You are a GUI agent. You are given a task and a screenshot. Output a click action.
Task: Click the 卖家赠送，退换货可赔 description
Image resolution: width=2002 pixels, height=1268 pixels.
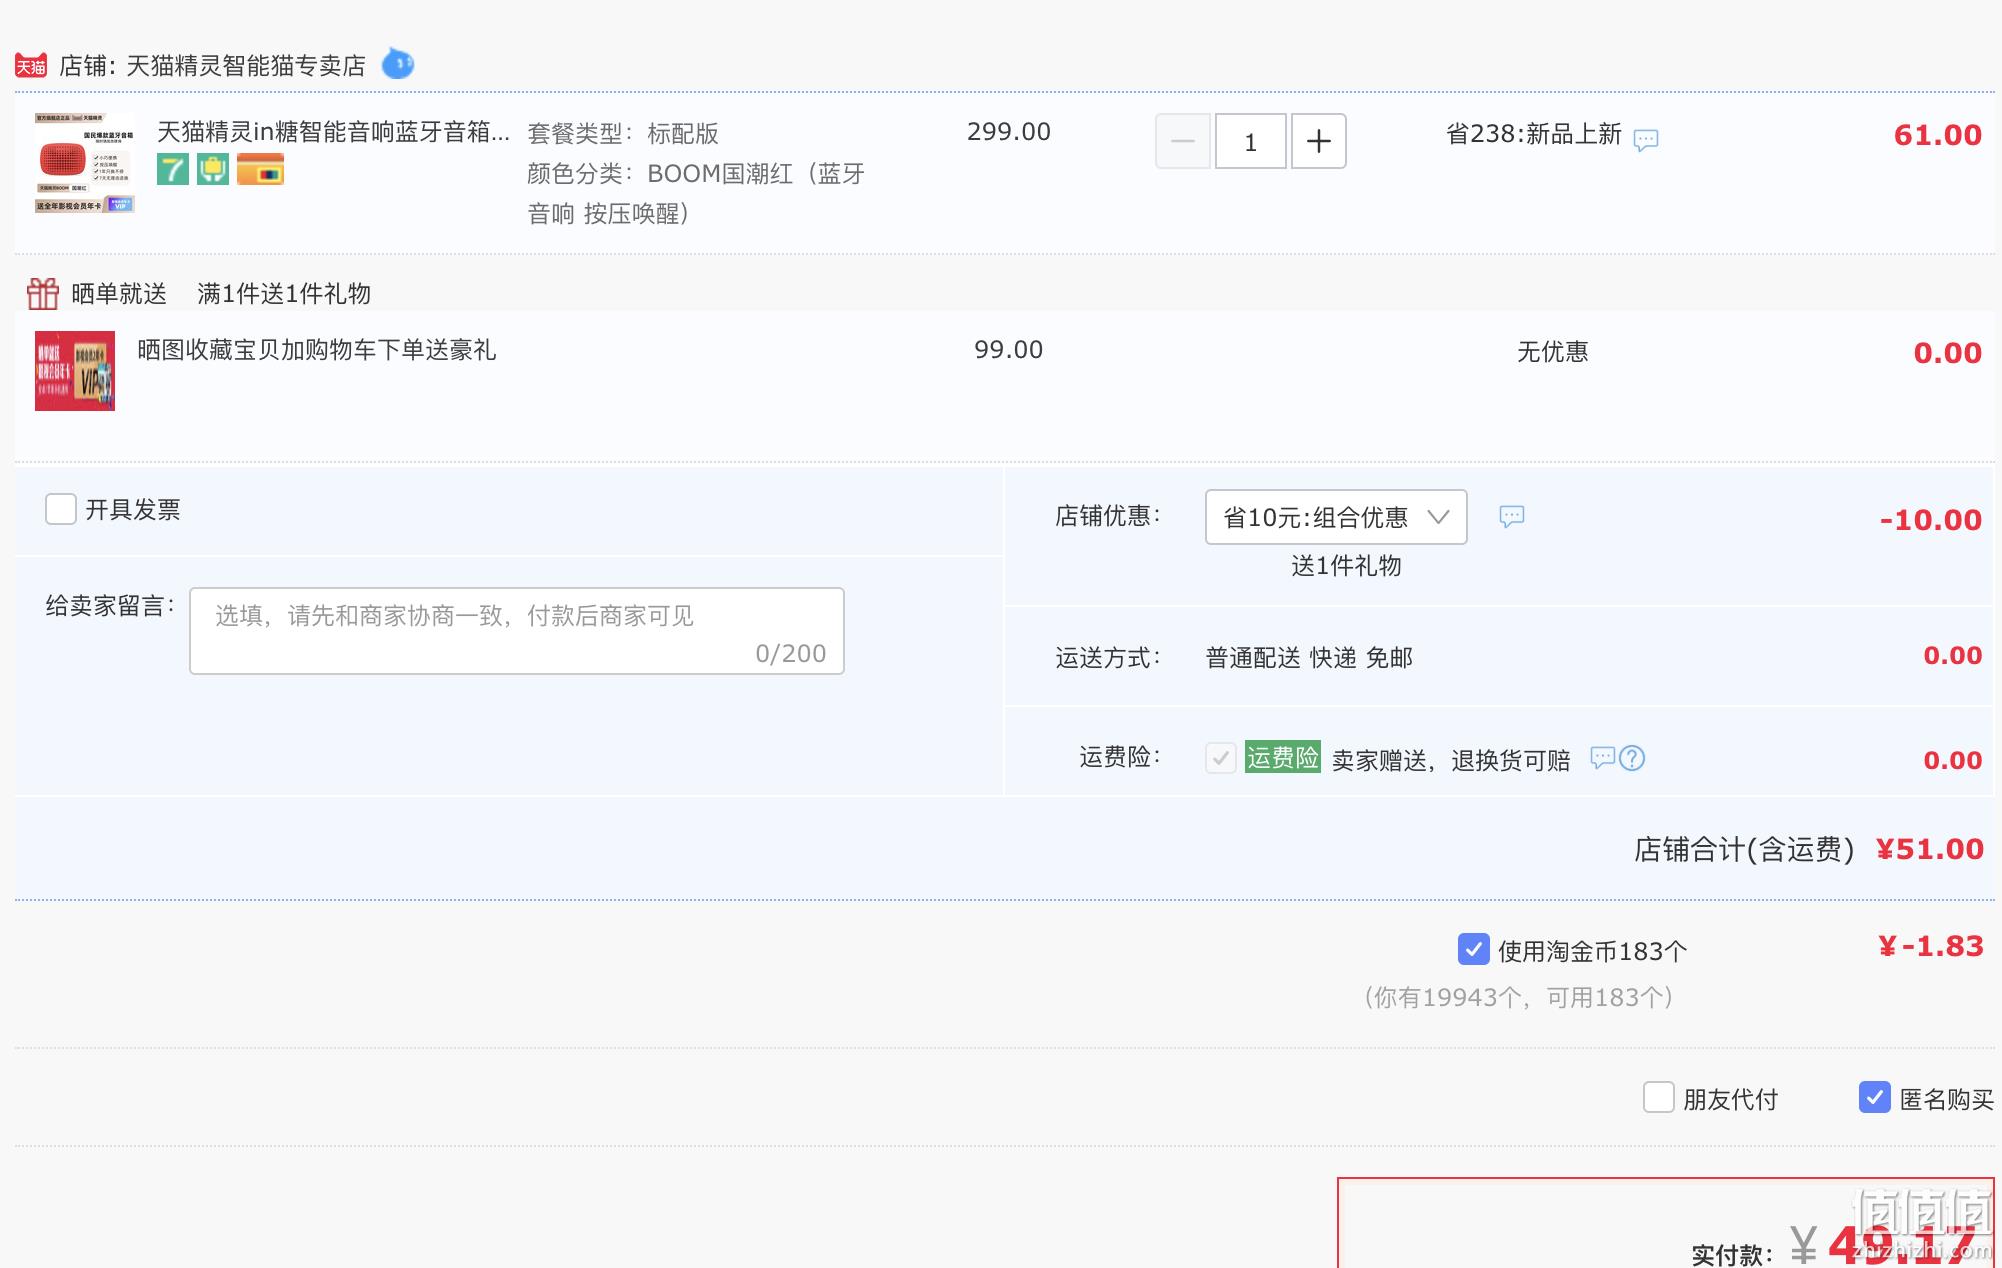point(1451,761)
